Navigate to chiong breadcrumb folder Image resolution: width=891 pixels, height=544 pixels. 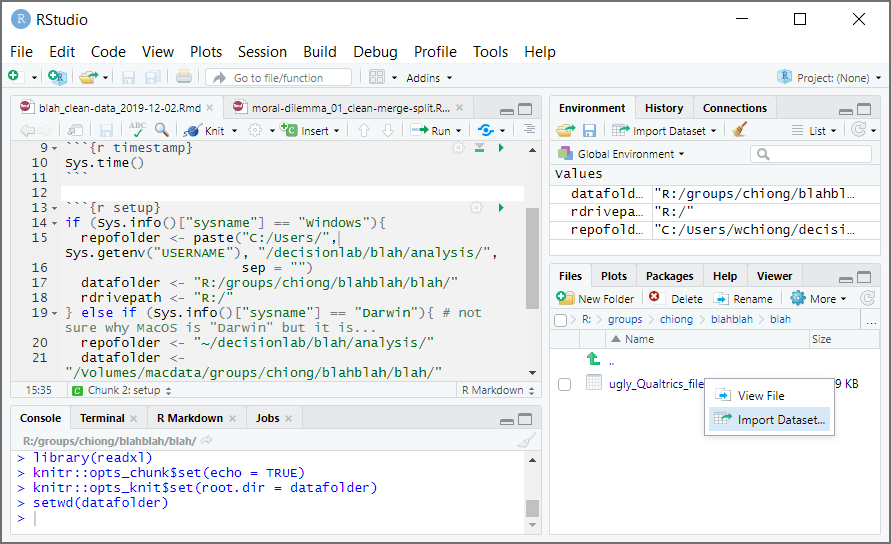[x=676, y=319]
